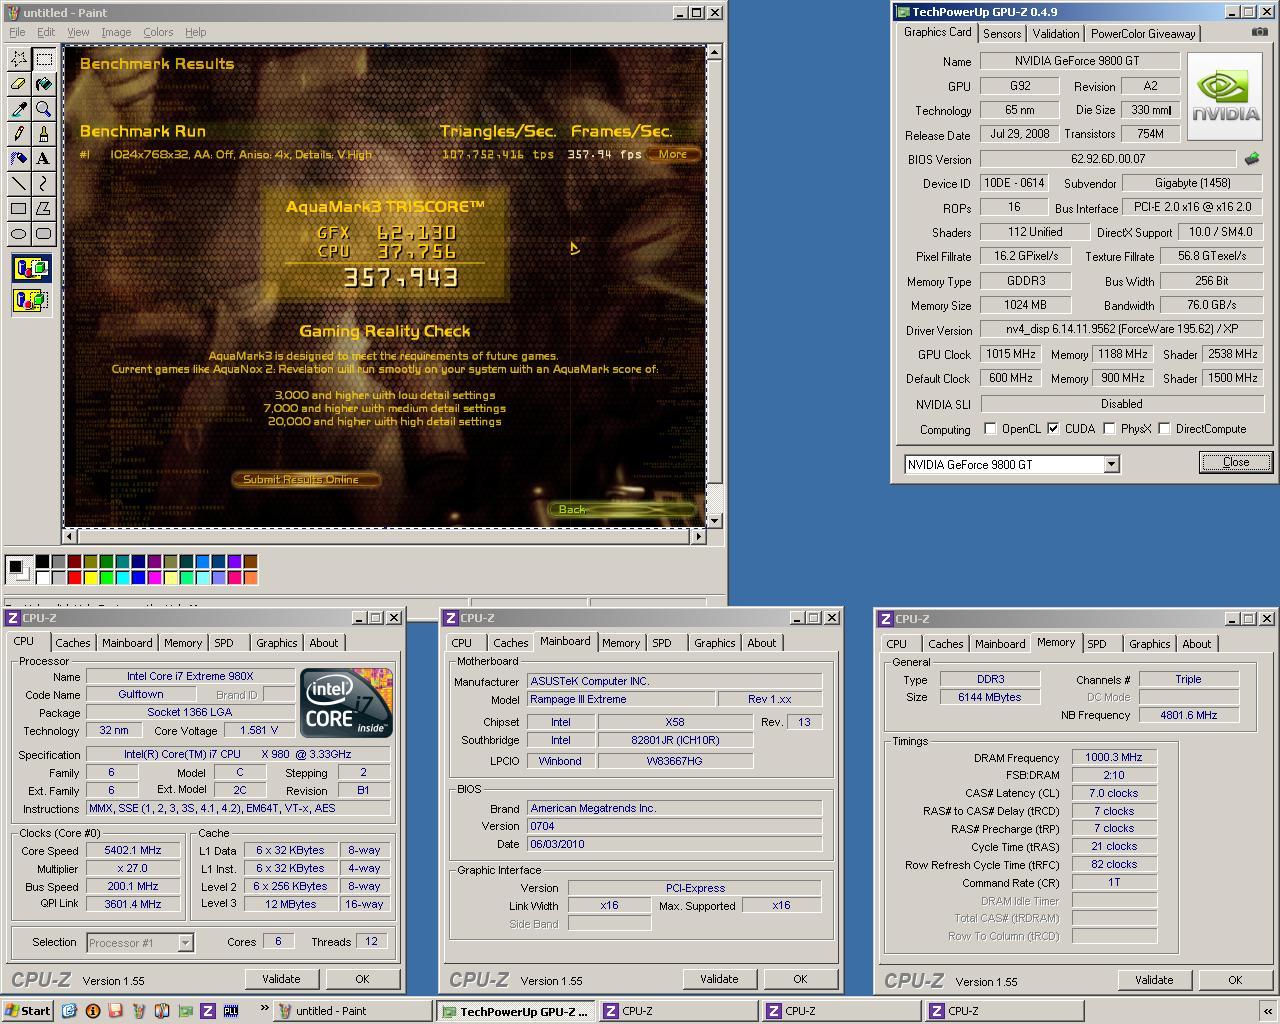Viewport: 1280px width, 1024px height.
Task: Switch to the GPU-Z Validation tab
Action: point(1056,33)
